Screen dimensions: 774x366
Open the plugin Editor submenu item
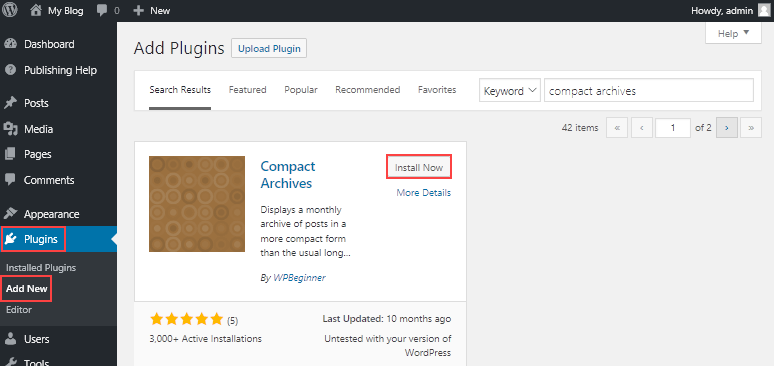tap(19, 310)
